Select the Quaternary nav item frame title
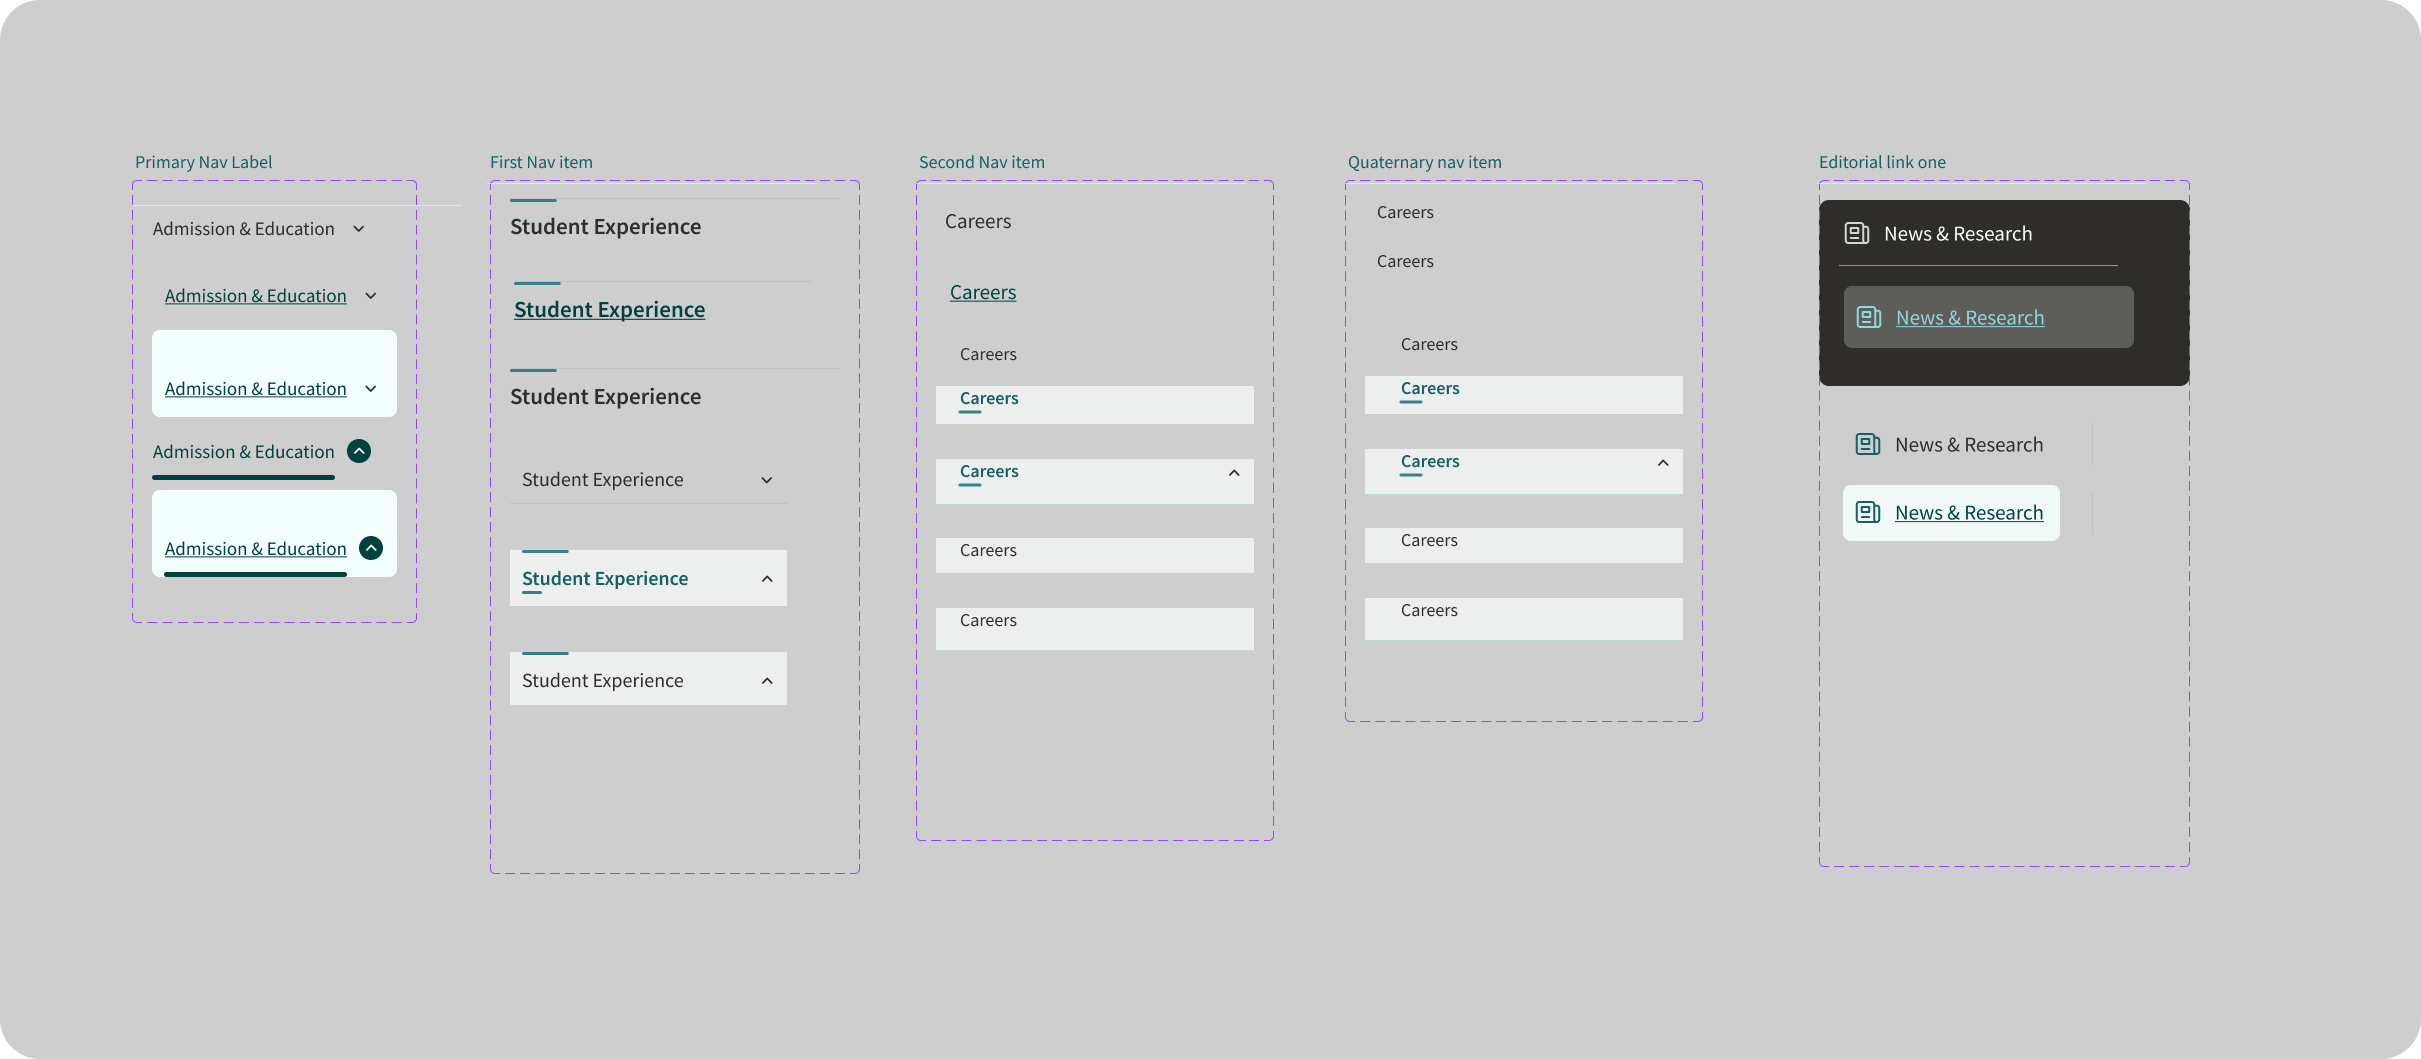The image size is (2421, 1059). [x=1425, y=162]
